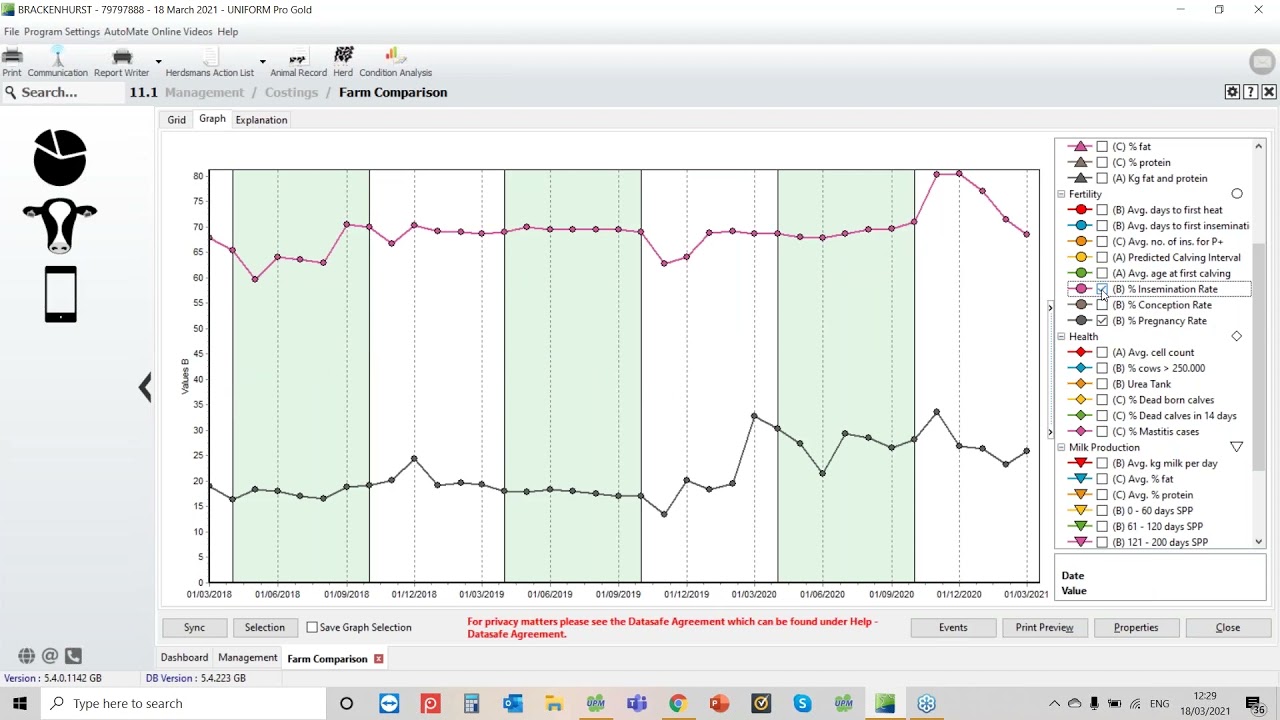Viewport: 1280px width, 720px height.
Task: Enable Urea Tank series
Action: [x=1102, y=384]
